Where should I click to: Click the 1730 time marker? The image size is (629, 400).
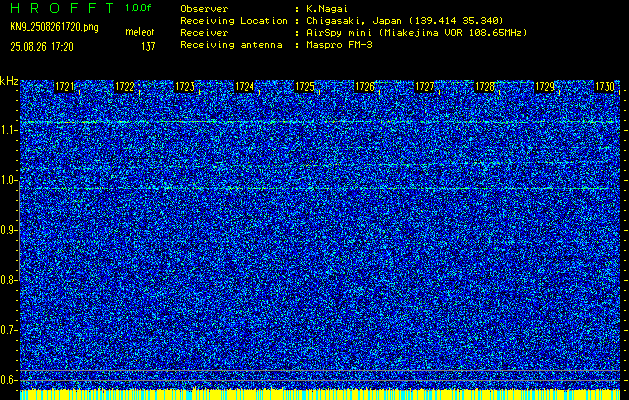(x=605, y=87)
